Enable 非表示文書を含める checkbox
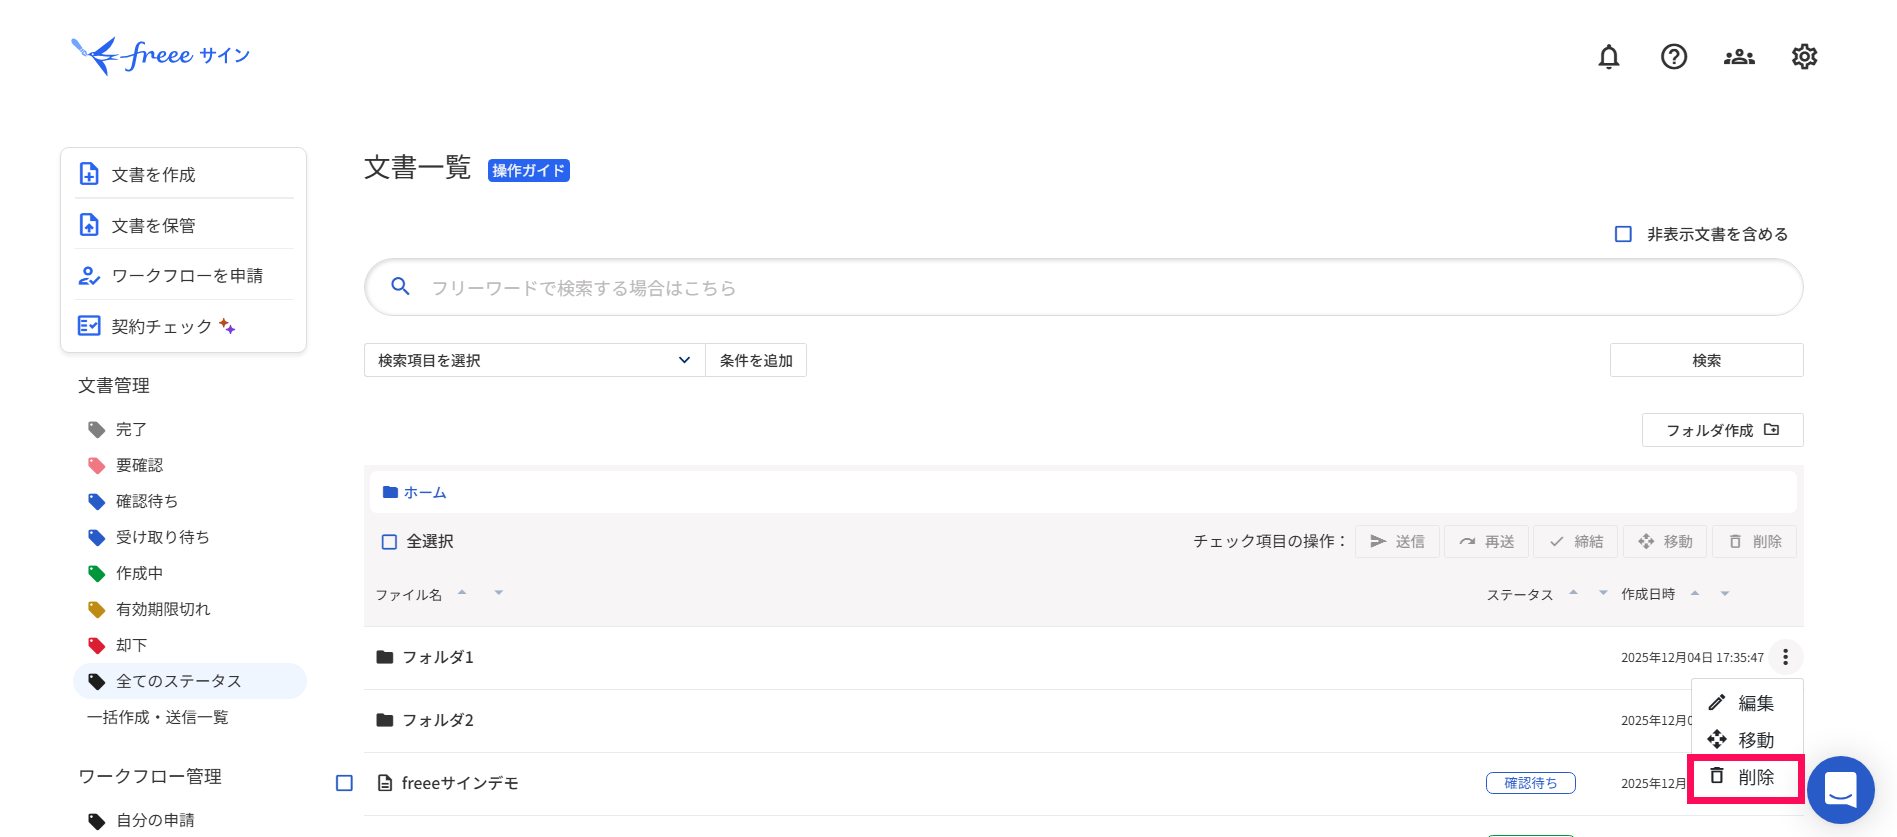Viewport: 1897px width, 837px height. tap(1623, 234)
